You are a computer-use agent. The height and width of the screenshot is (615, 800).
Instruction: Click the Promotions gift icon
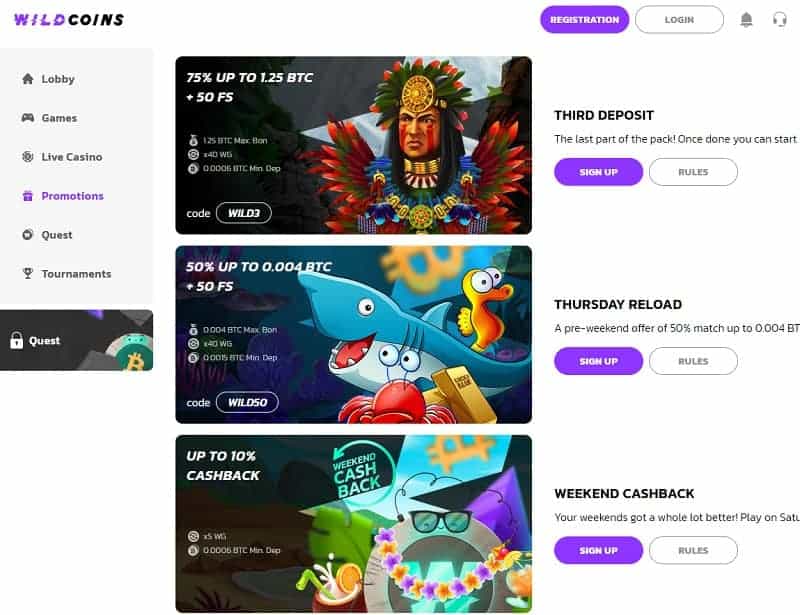[28, 196]
